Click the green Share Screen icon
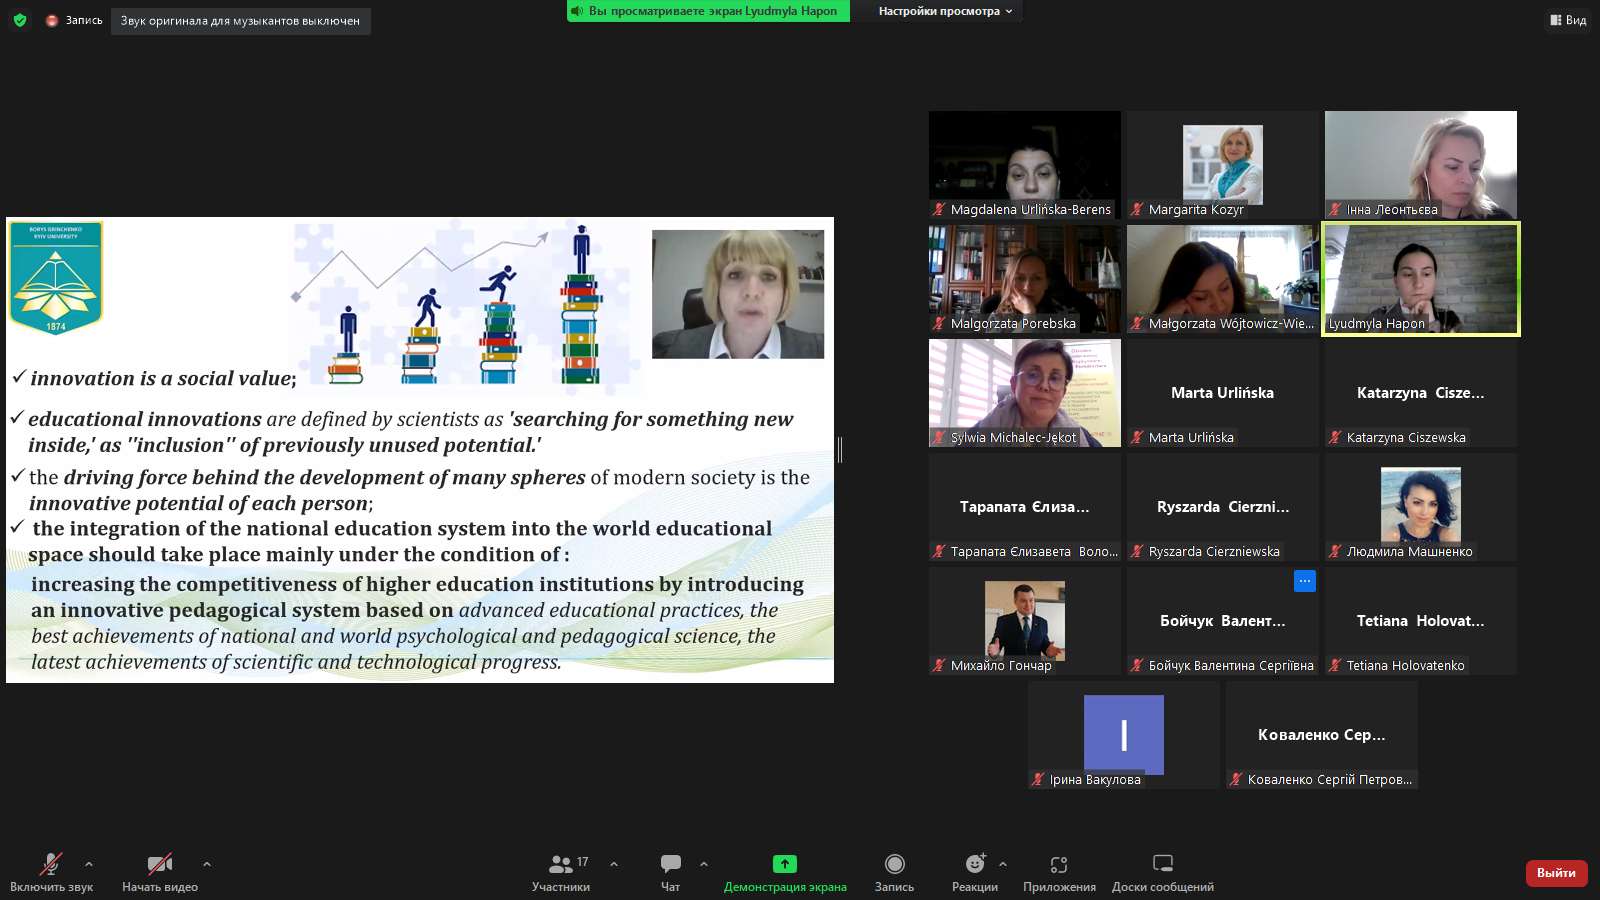Image resolution: width=1600 pixels, height=900 pixels. (785, 864)
